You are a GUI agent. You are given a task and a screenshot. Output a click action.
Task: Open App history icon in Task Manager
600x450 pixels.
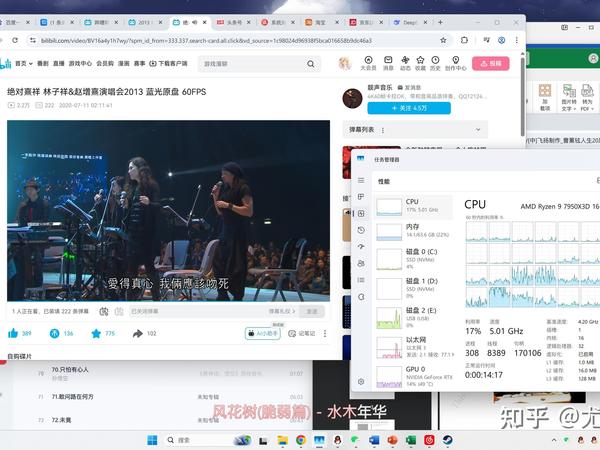(x=361, y=230)
